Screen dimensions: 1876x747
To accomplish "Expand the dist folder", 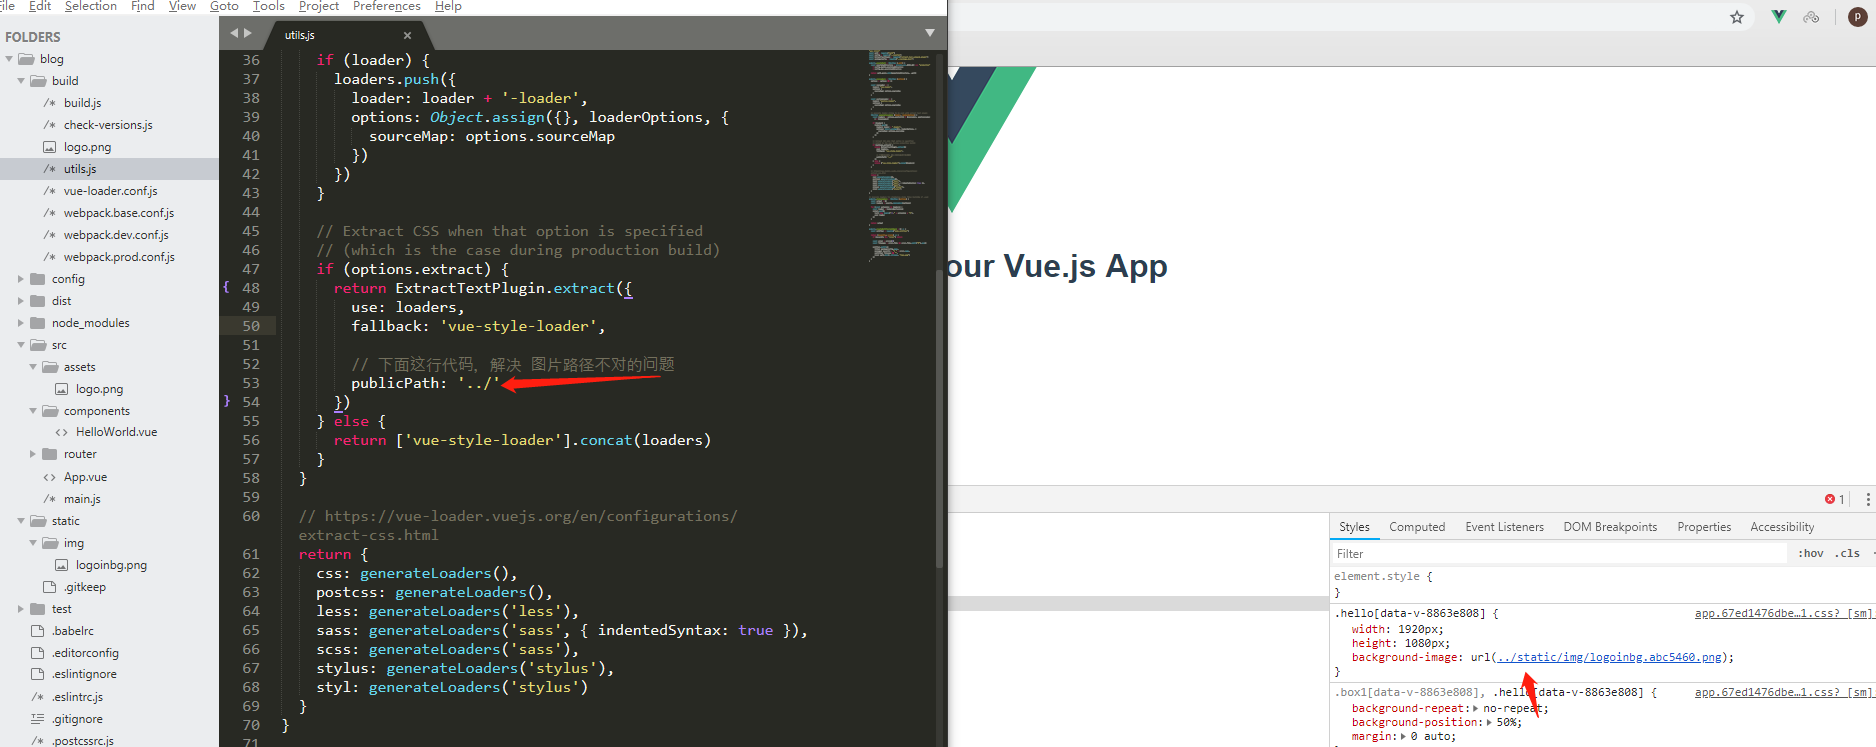I will 21,301.
